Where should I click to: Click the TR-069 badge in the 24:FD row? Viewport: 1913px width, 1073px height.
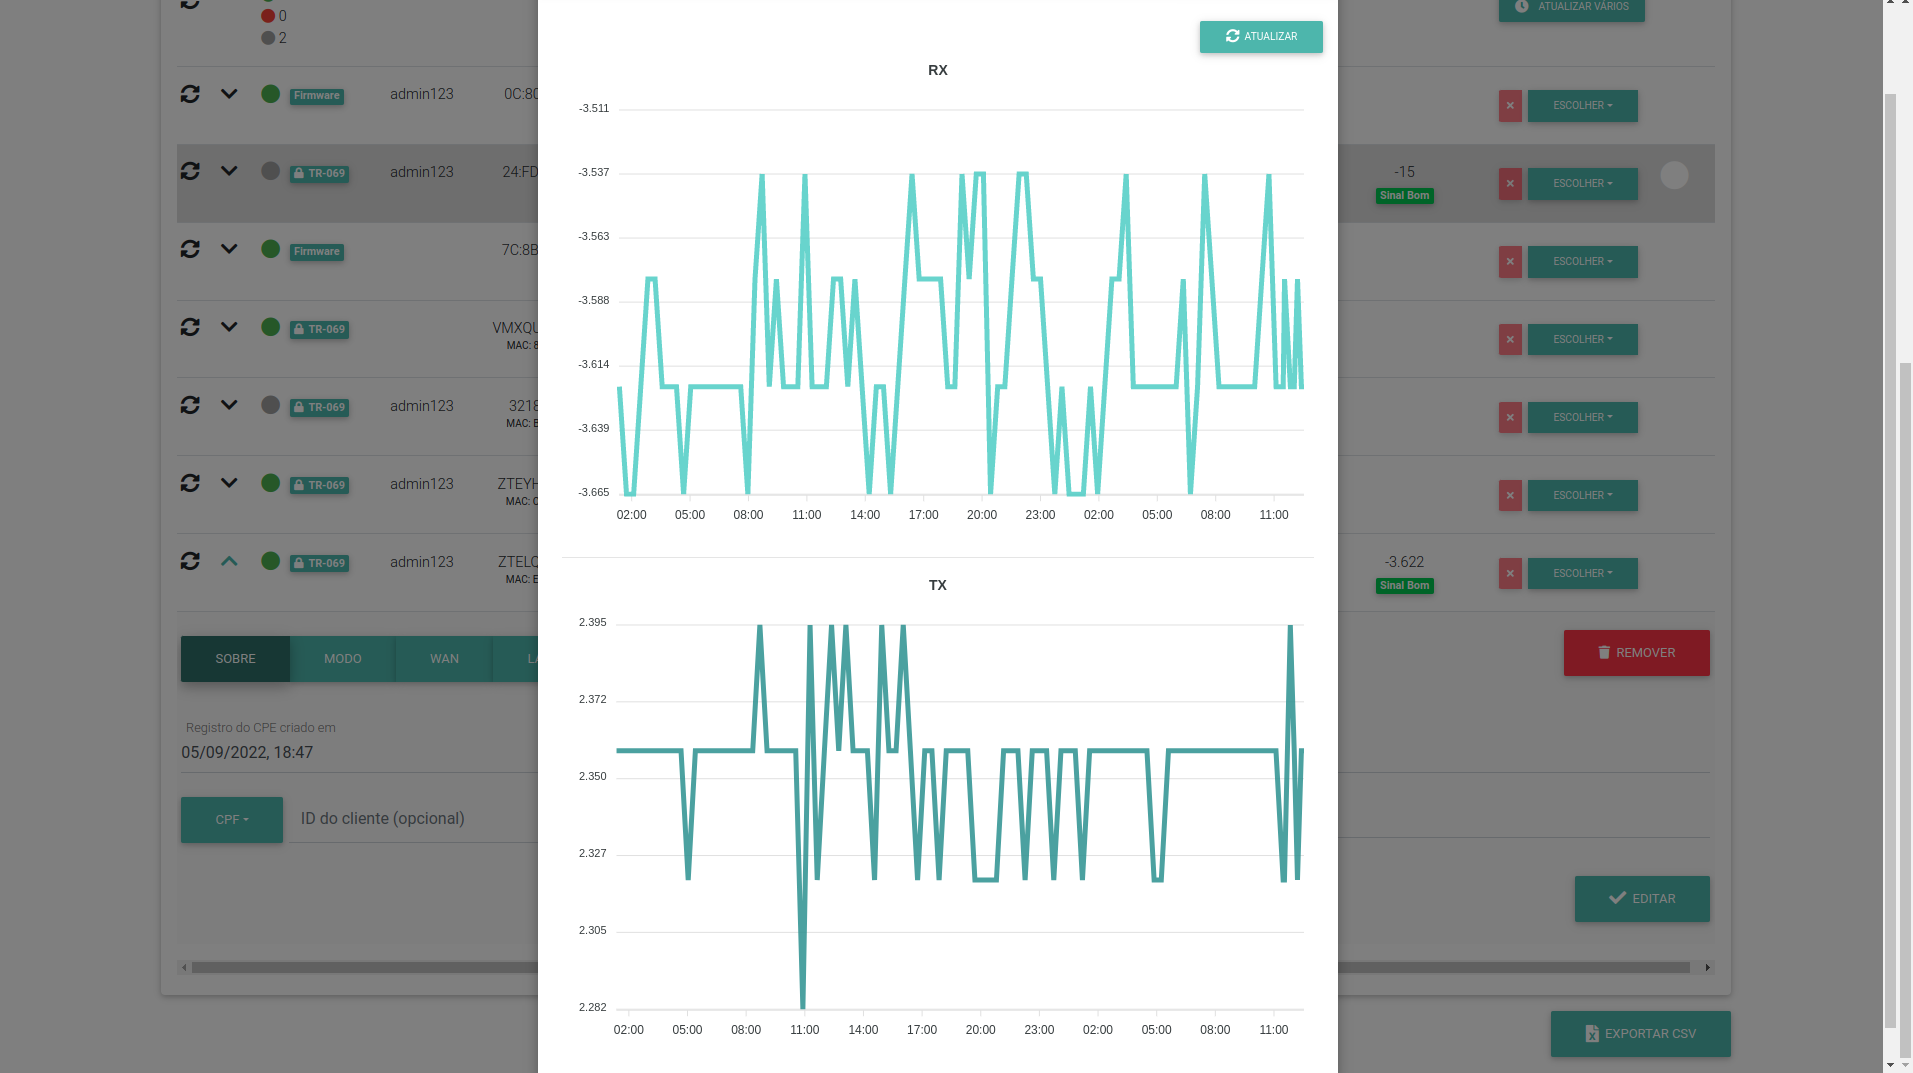click(319, 173)
